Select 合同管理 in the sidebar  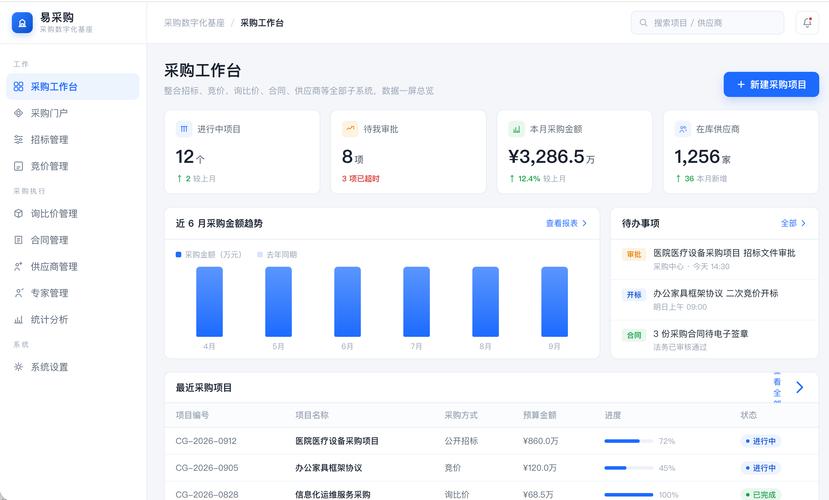(72, 240)
